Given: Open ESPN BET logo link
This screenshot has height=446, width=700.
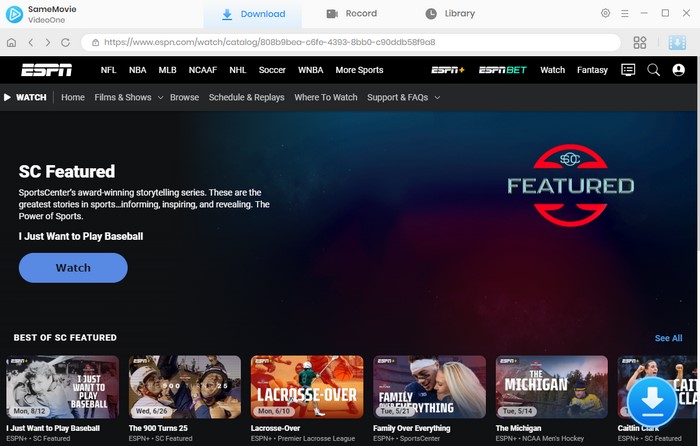Looking at the screenshot, I should click(503, 70).
